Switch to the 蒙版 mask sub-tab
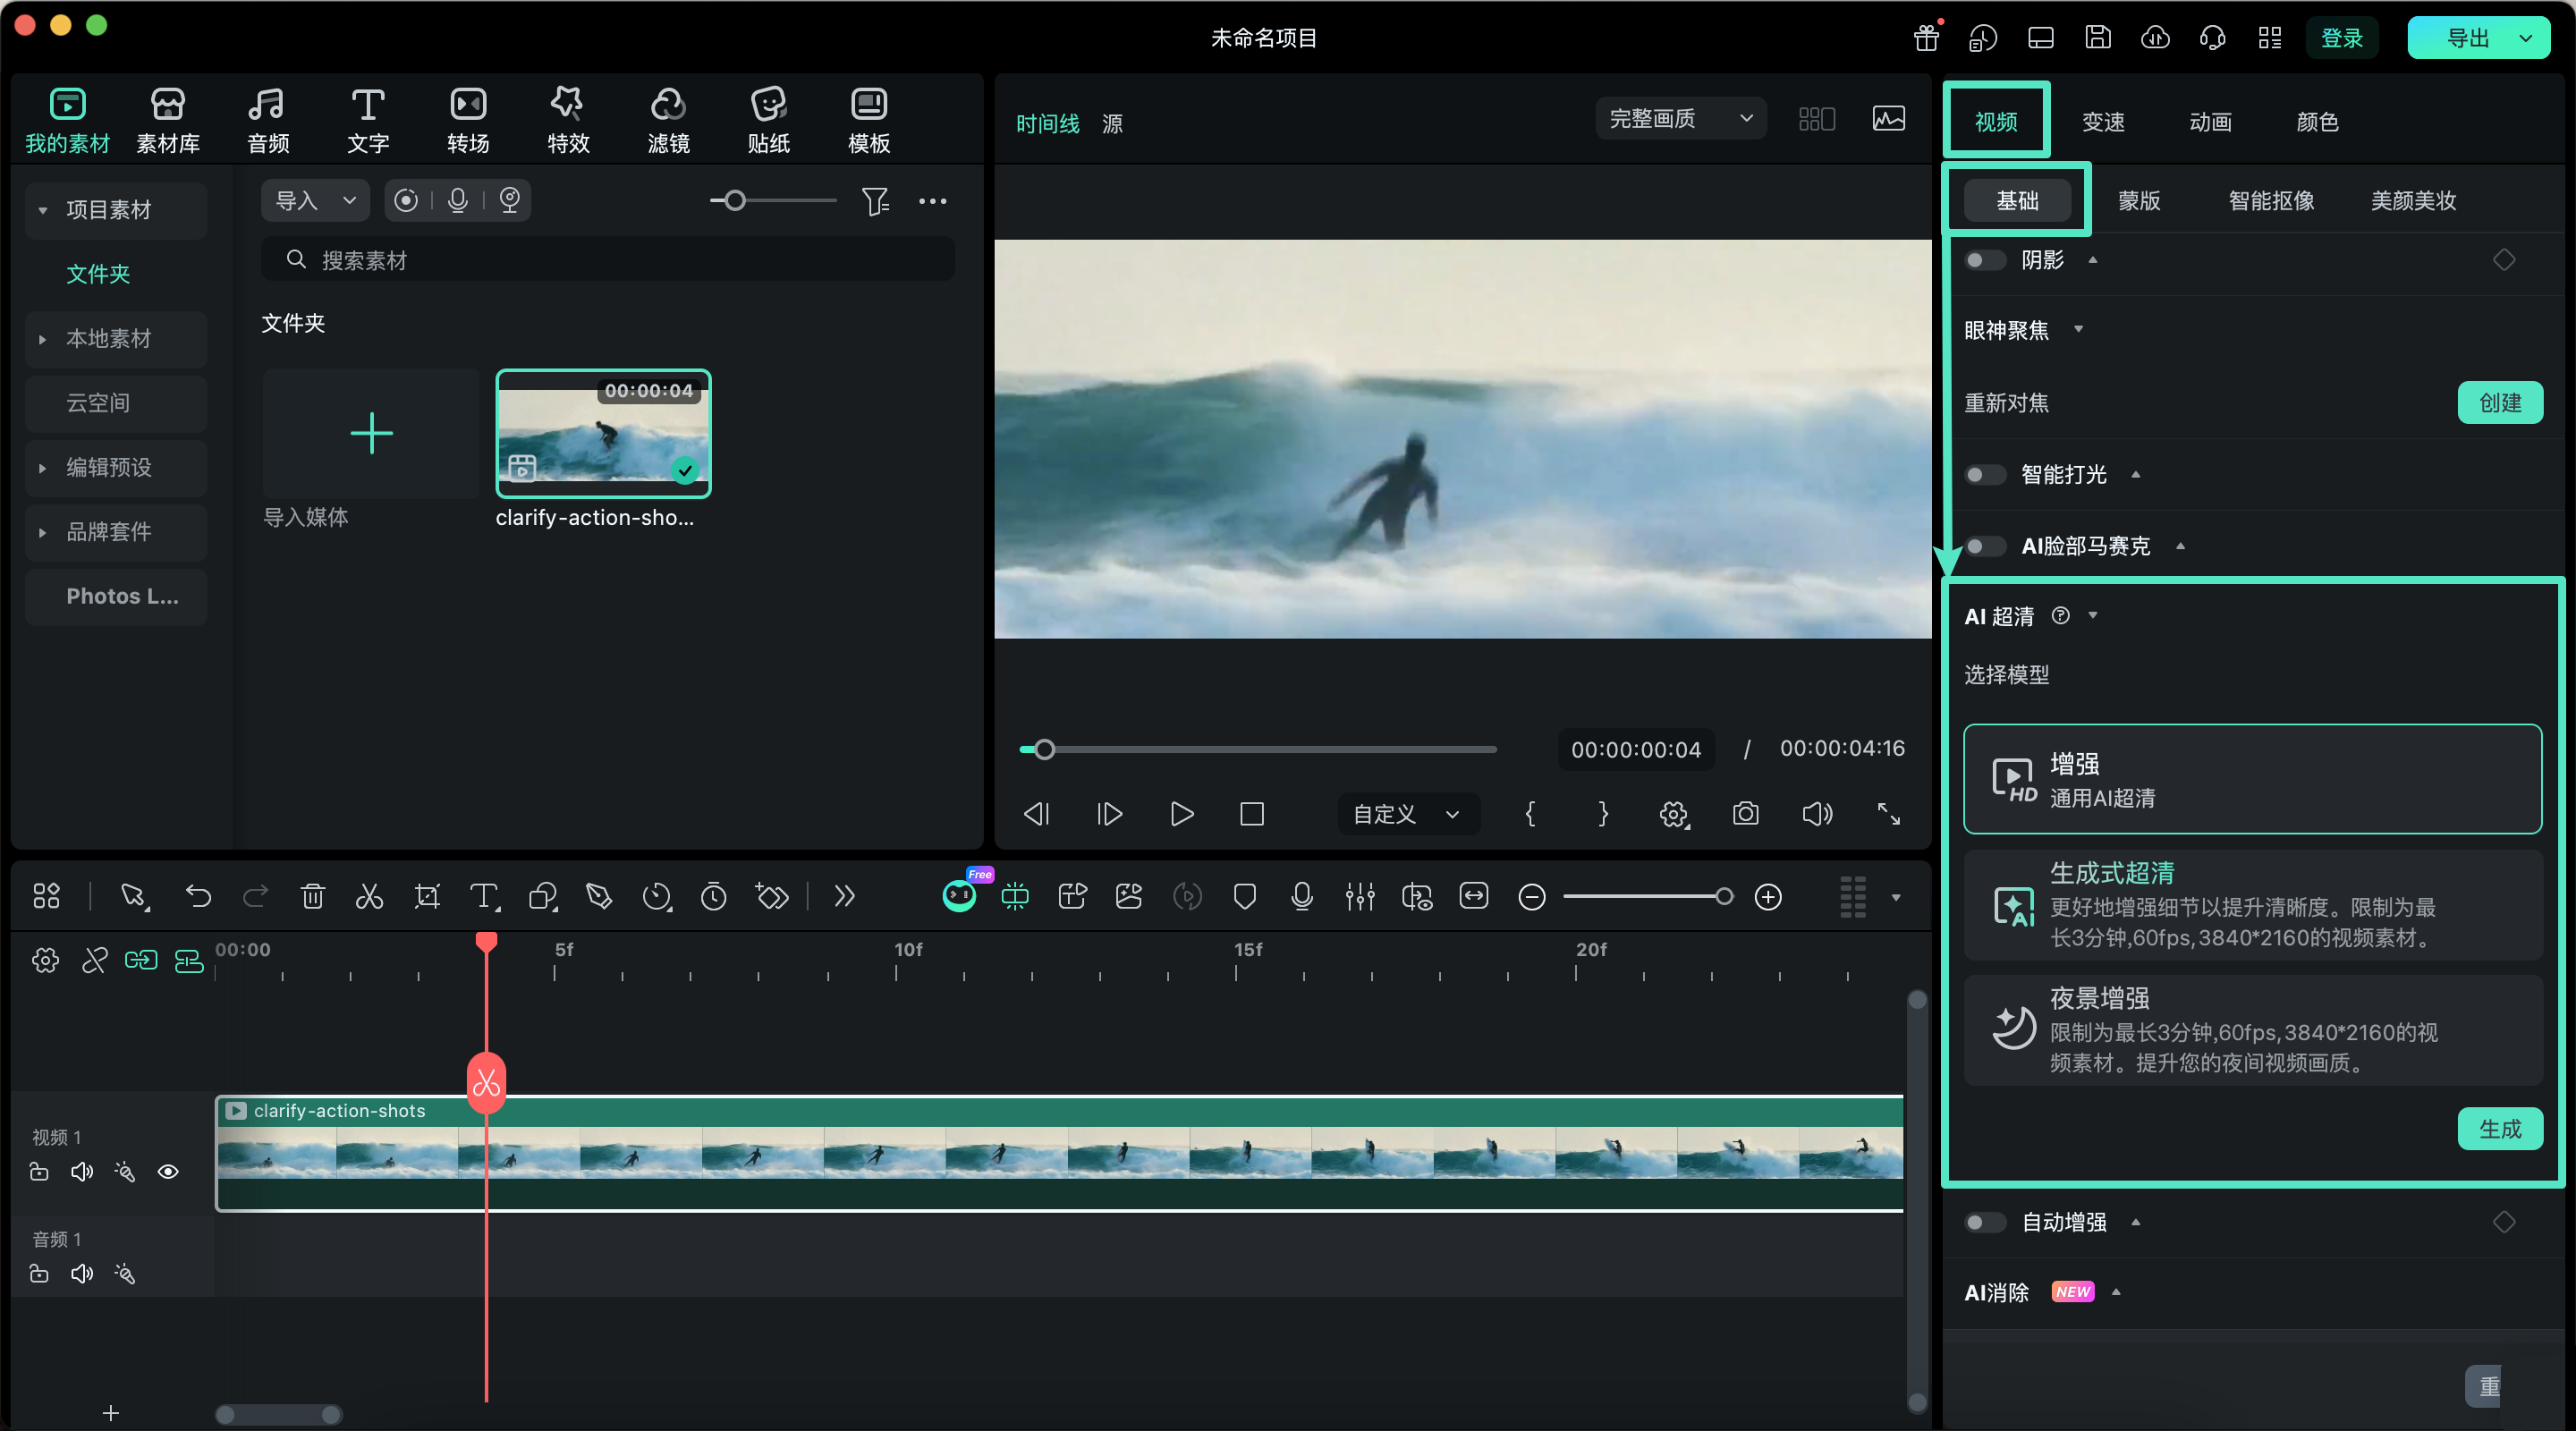The image size is (2576, 1431). [2139, 200]
